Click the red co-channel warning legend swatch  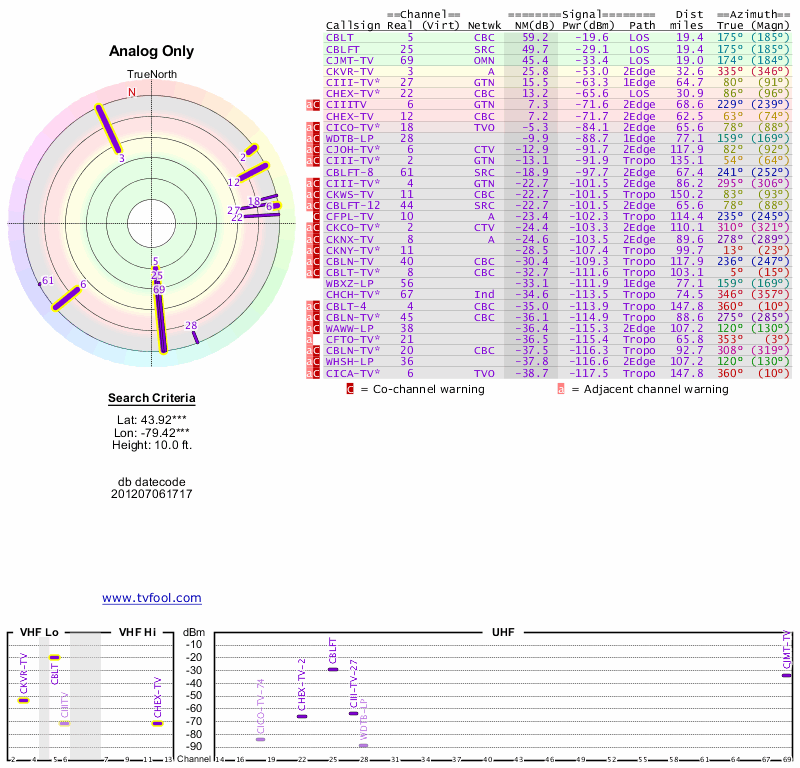pyautogui.click(x=350, y=389)
